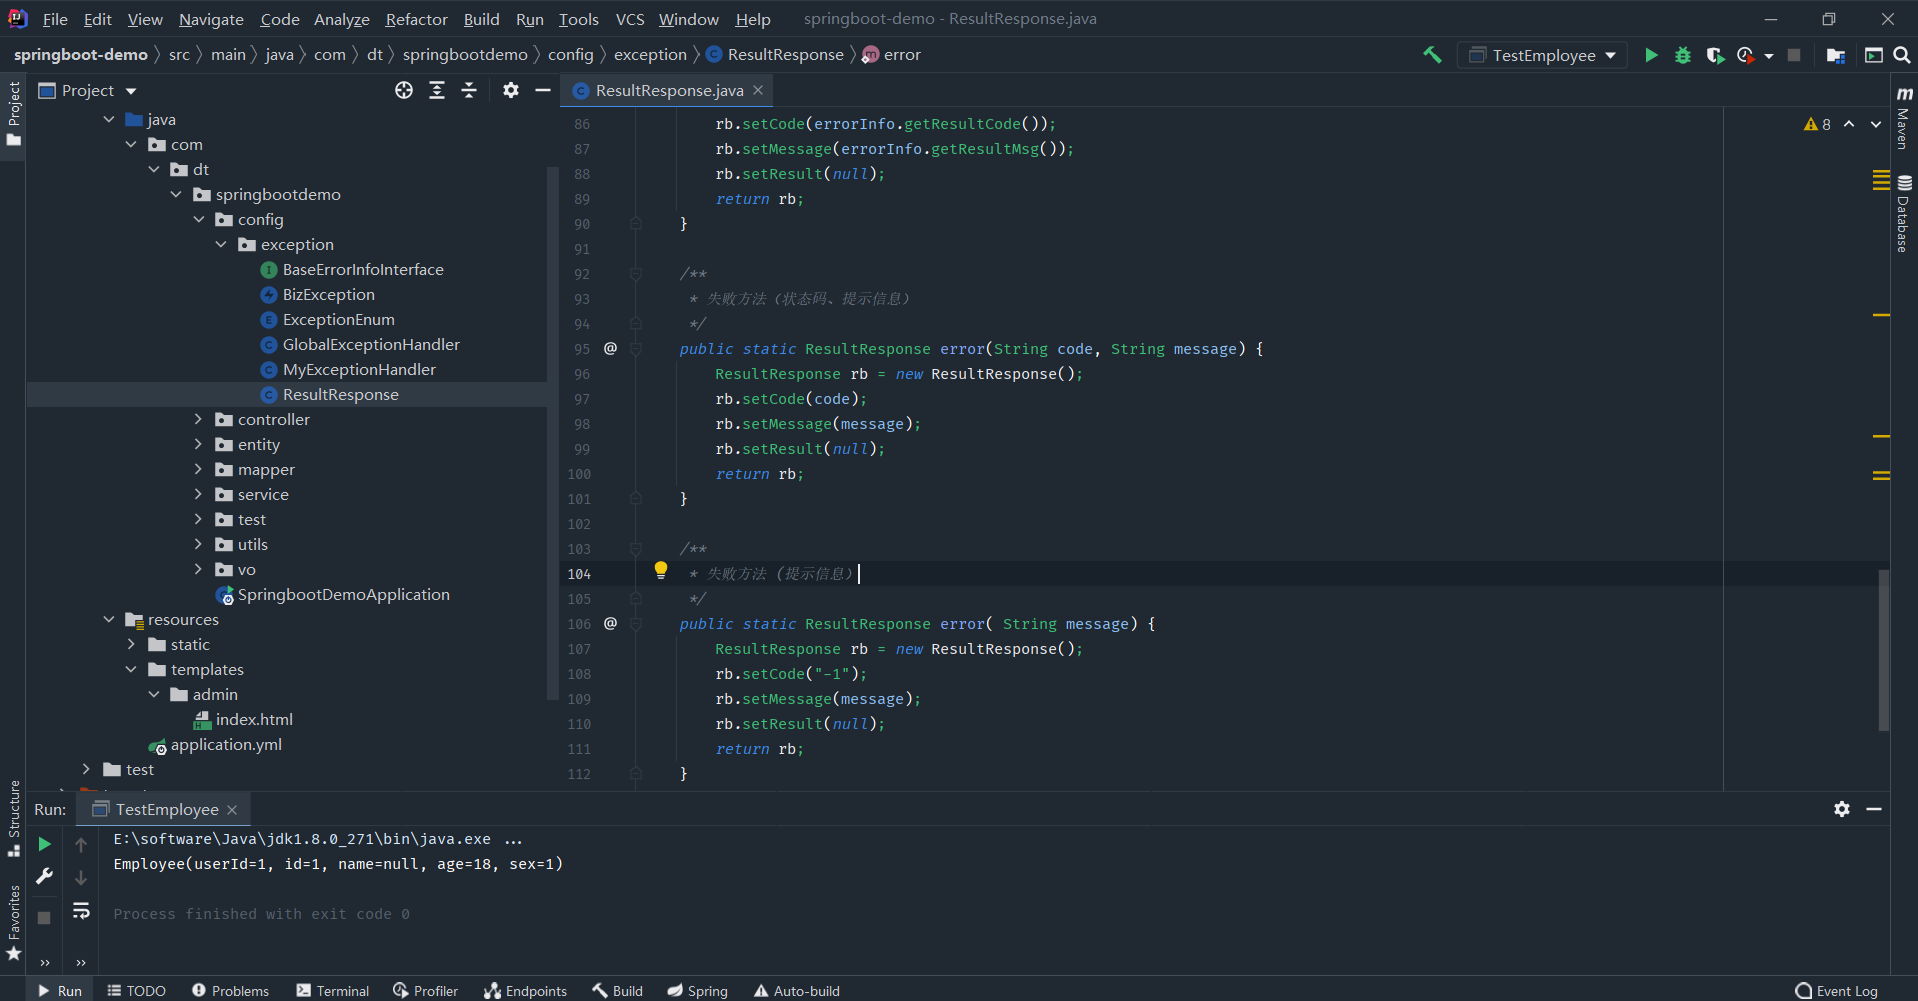The width and height of the screenshot is (1918, 1001).
Task: Open TestEmployee run configuration dropdown
Action: [x=1542, y=55]
